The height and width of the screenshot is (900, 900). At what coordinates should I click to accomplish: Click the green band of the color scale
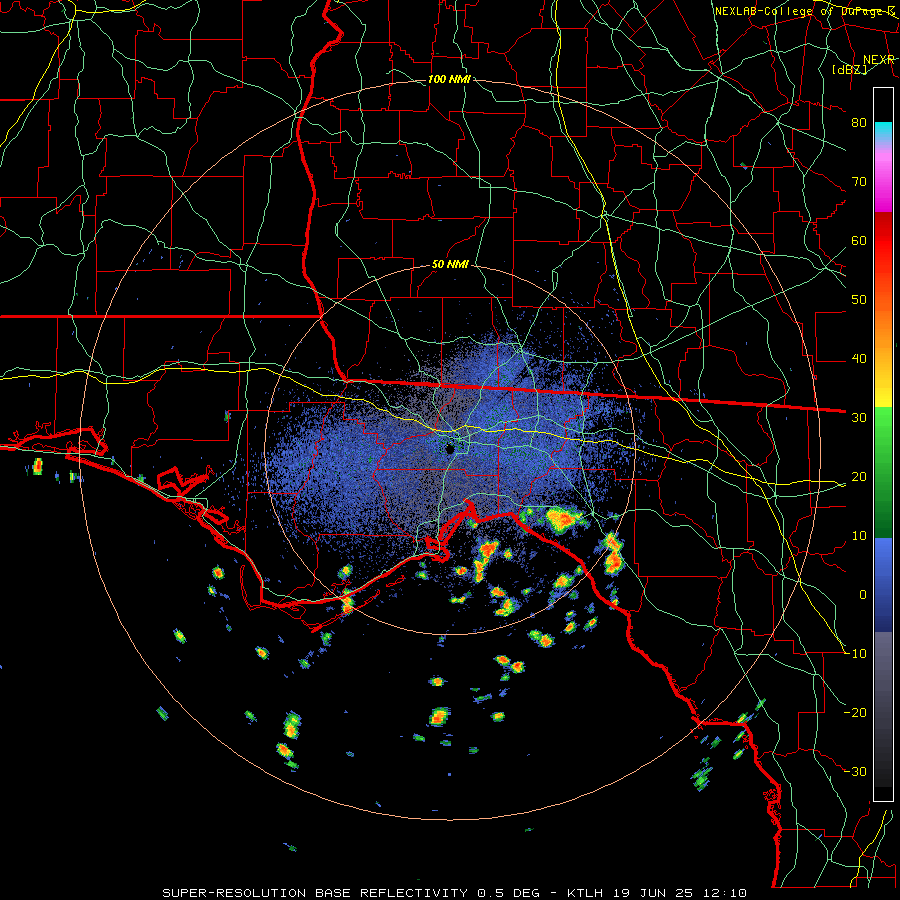pyautogui.click(x=883, y=472)
